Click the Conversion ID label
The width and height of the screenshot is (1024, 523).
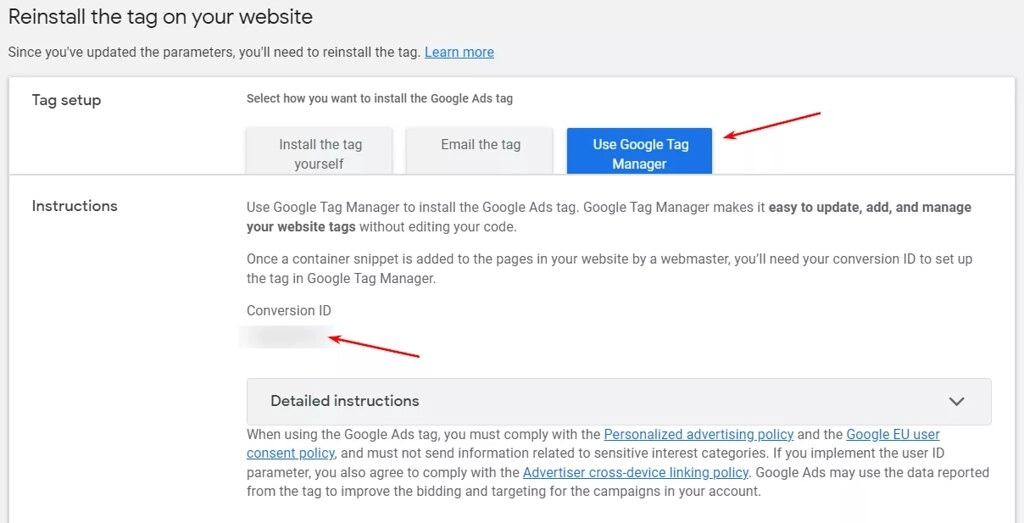pos(289,311)
